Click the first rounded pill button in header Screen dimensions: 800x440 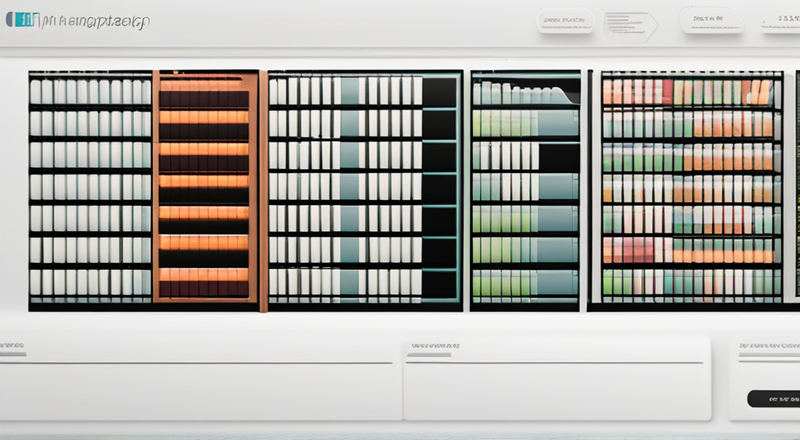coord(566,21)
